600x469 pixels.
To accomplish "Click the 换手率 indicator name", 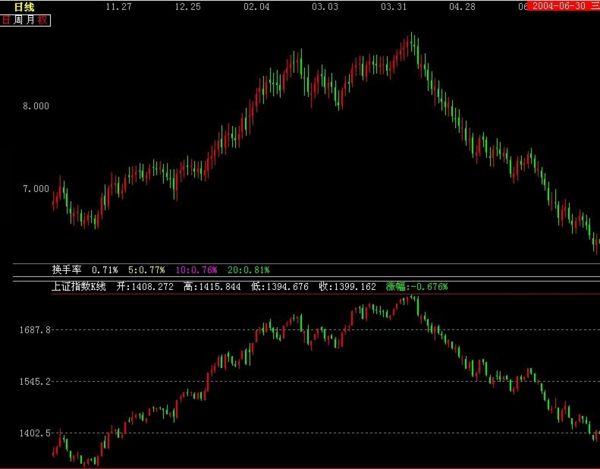I will 67,270.
